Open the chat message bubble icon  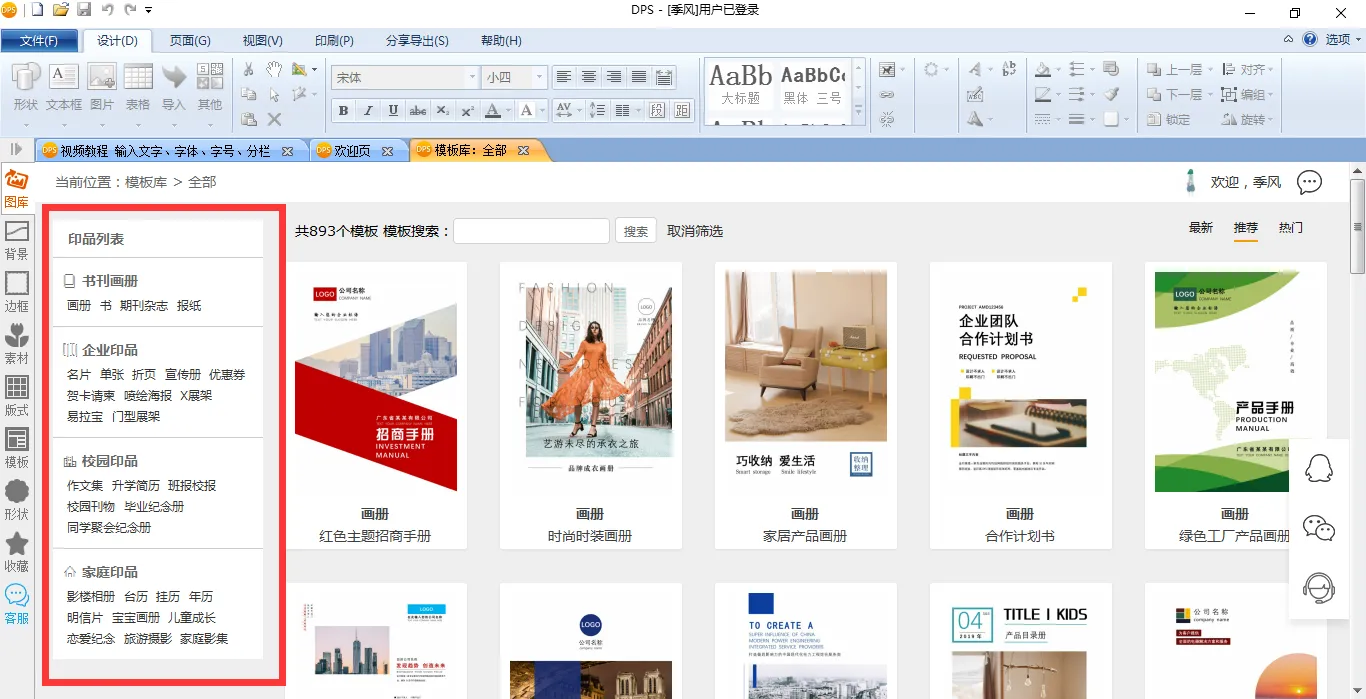click(x=1309, y=182)
